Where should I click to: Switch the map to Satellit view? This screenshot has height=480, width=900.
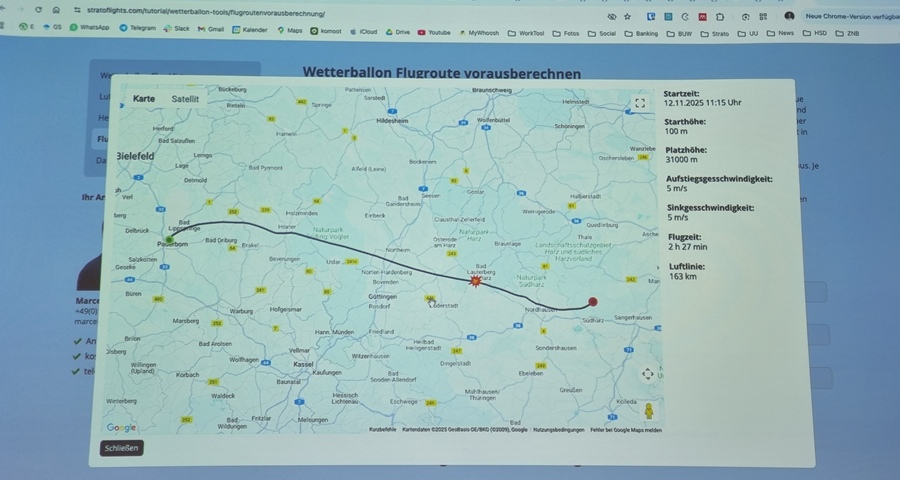point(185,99)
